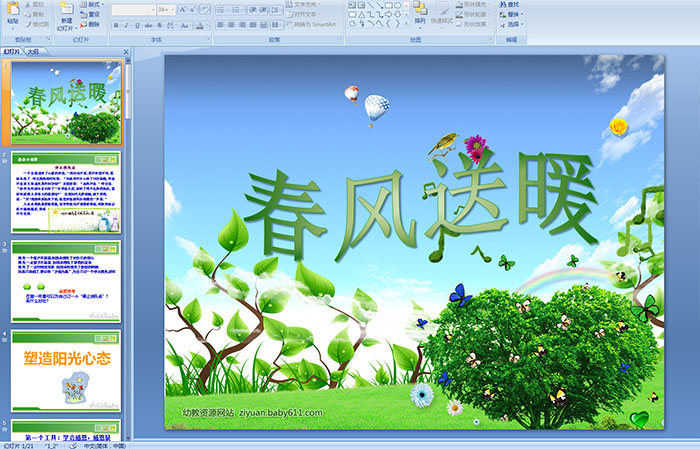Screen dimensions: 700x449
Task: Open the Font name combo box
Action: click(x=133, y=10)
